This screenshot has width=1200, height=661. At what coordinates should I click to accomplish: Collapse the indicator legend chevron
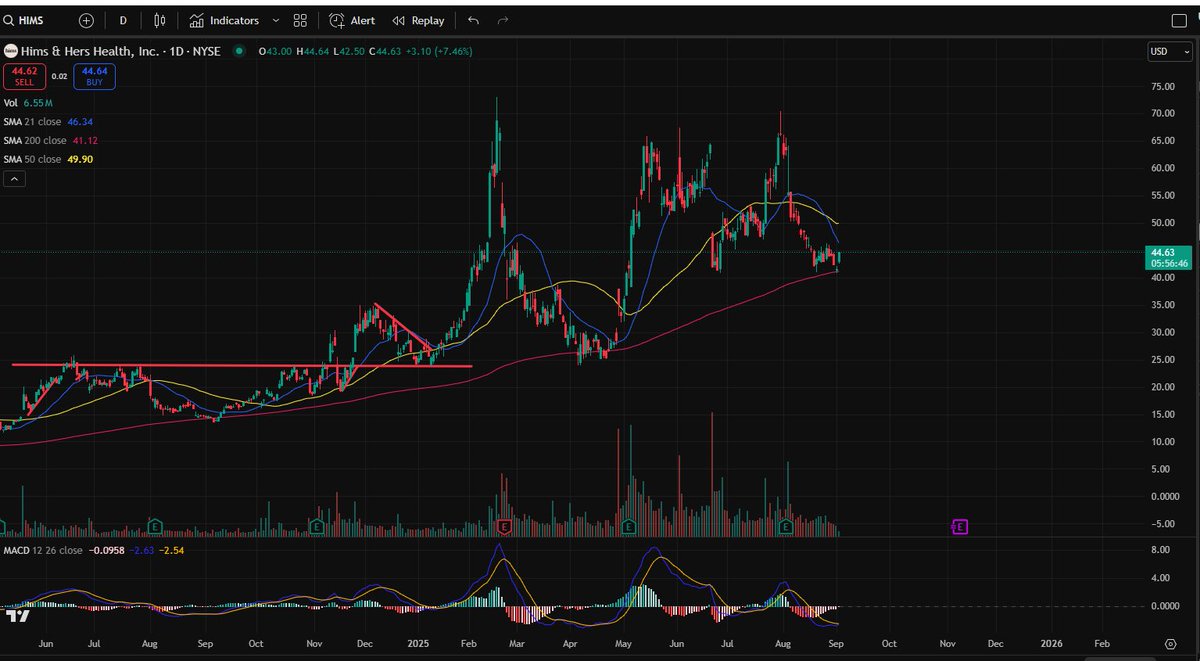point(15,179)
